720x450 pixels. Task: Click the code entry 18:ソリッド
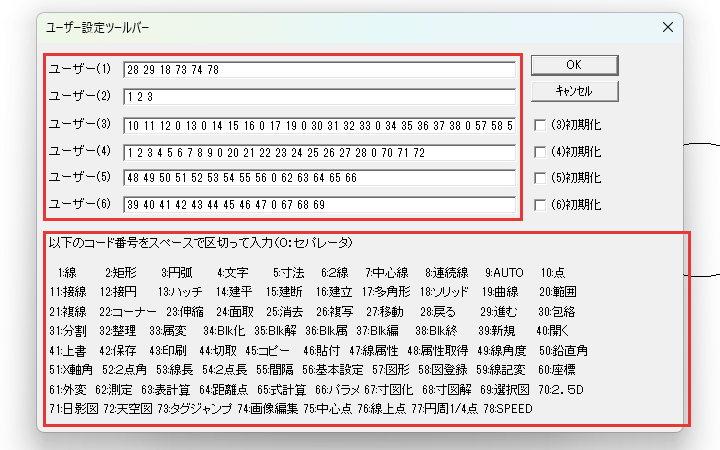click(444, 292)
